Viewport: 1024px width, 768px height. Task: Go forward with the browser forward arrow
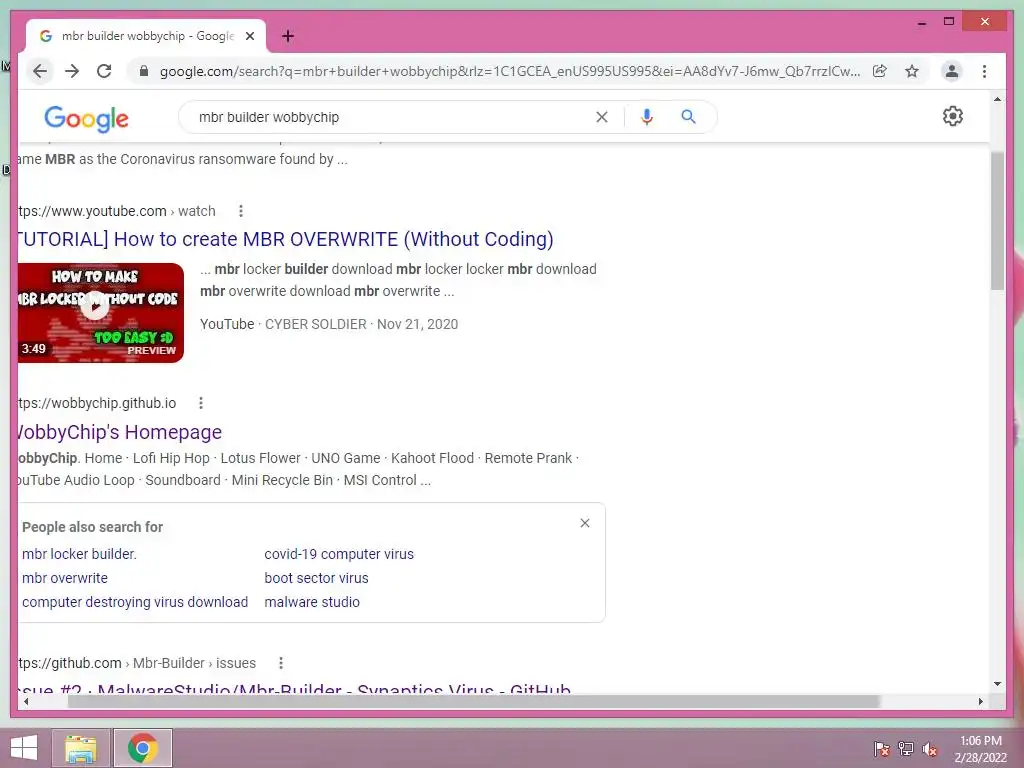tap(72, 71)
